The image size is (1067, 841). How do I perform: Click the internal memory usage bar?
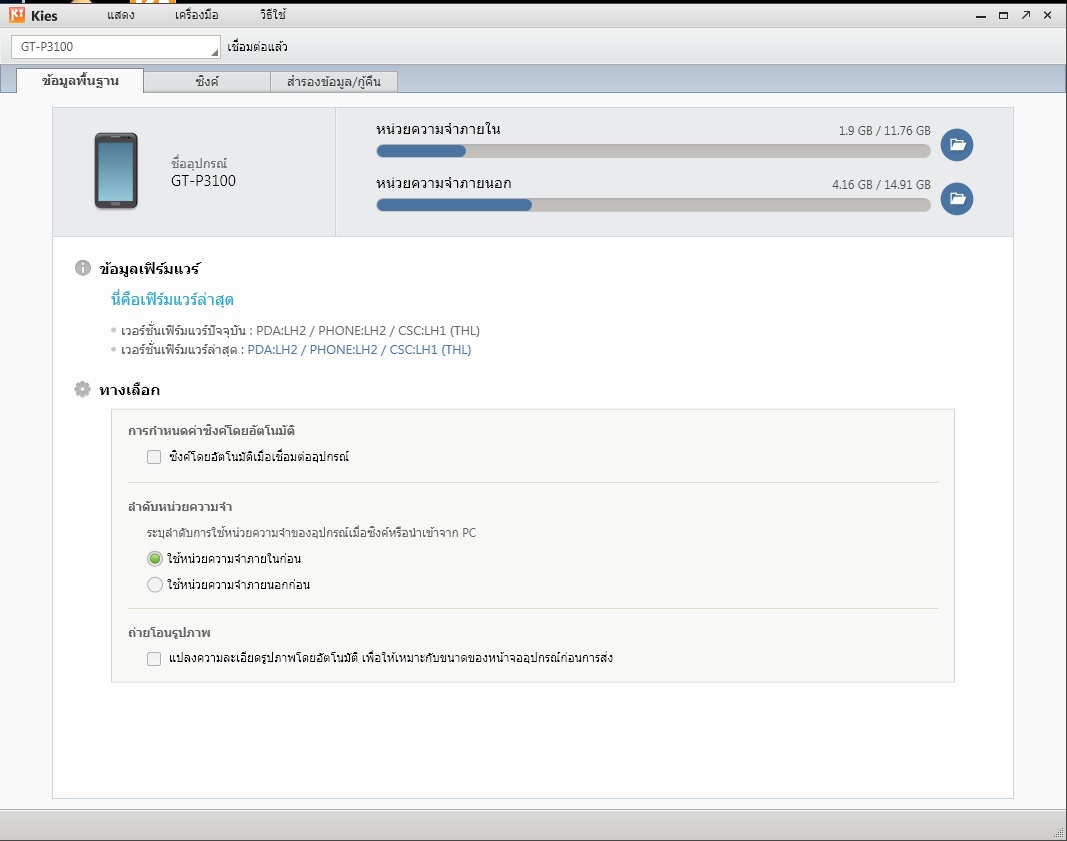653,151
